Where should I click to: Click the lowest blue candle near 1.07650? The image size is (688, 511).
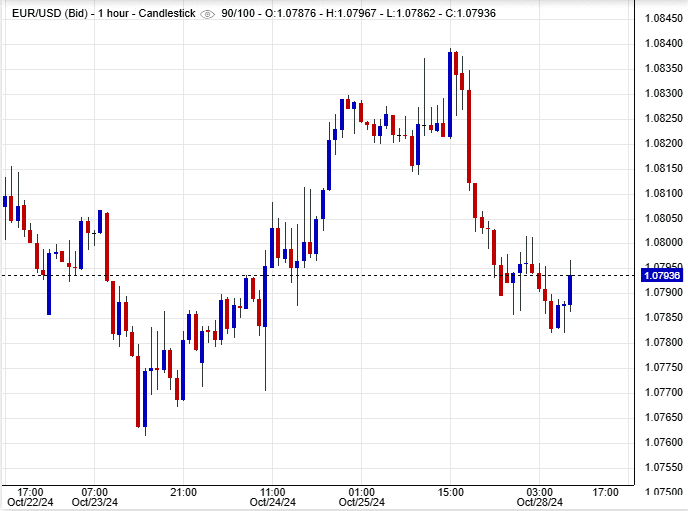point(145,398)
